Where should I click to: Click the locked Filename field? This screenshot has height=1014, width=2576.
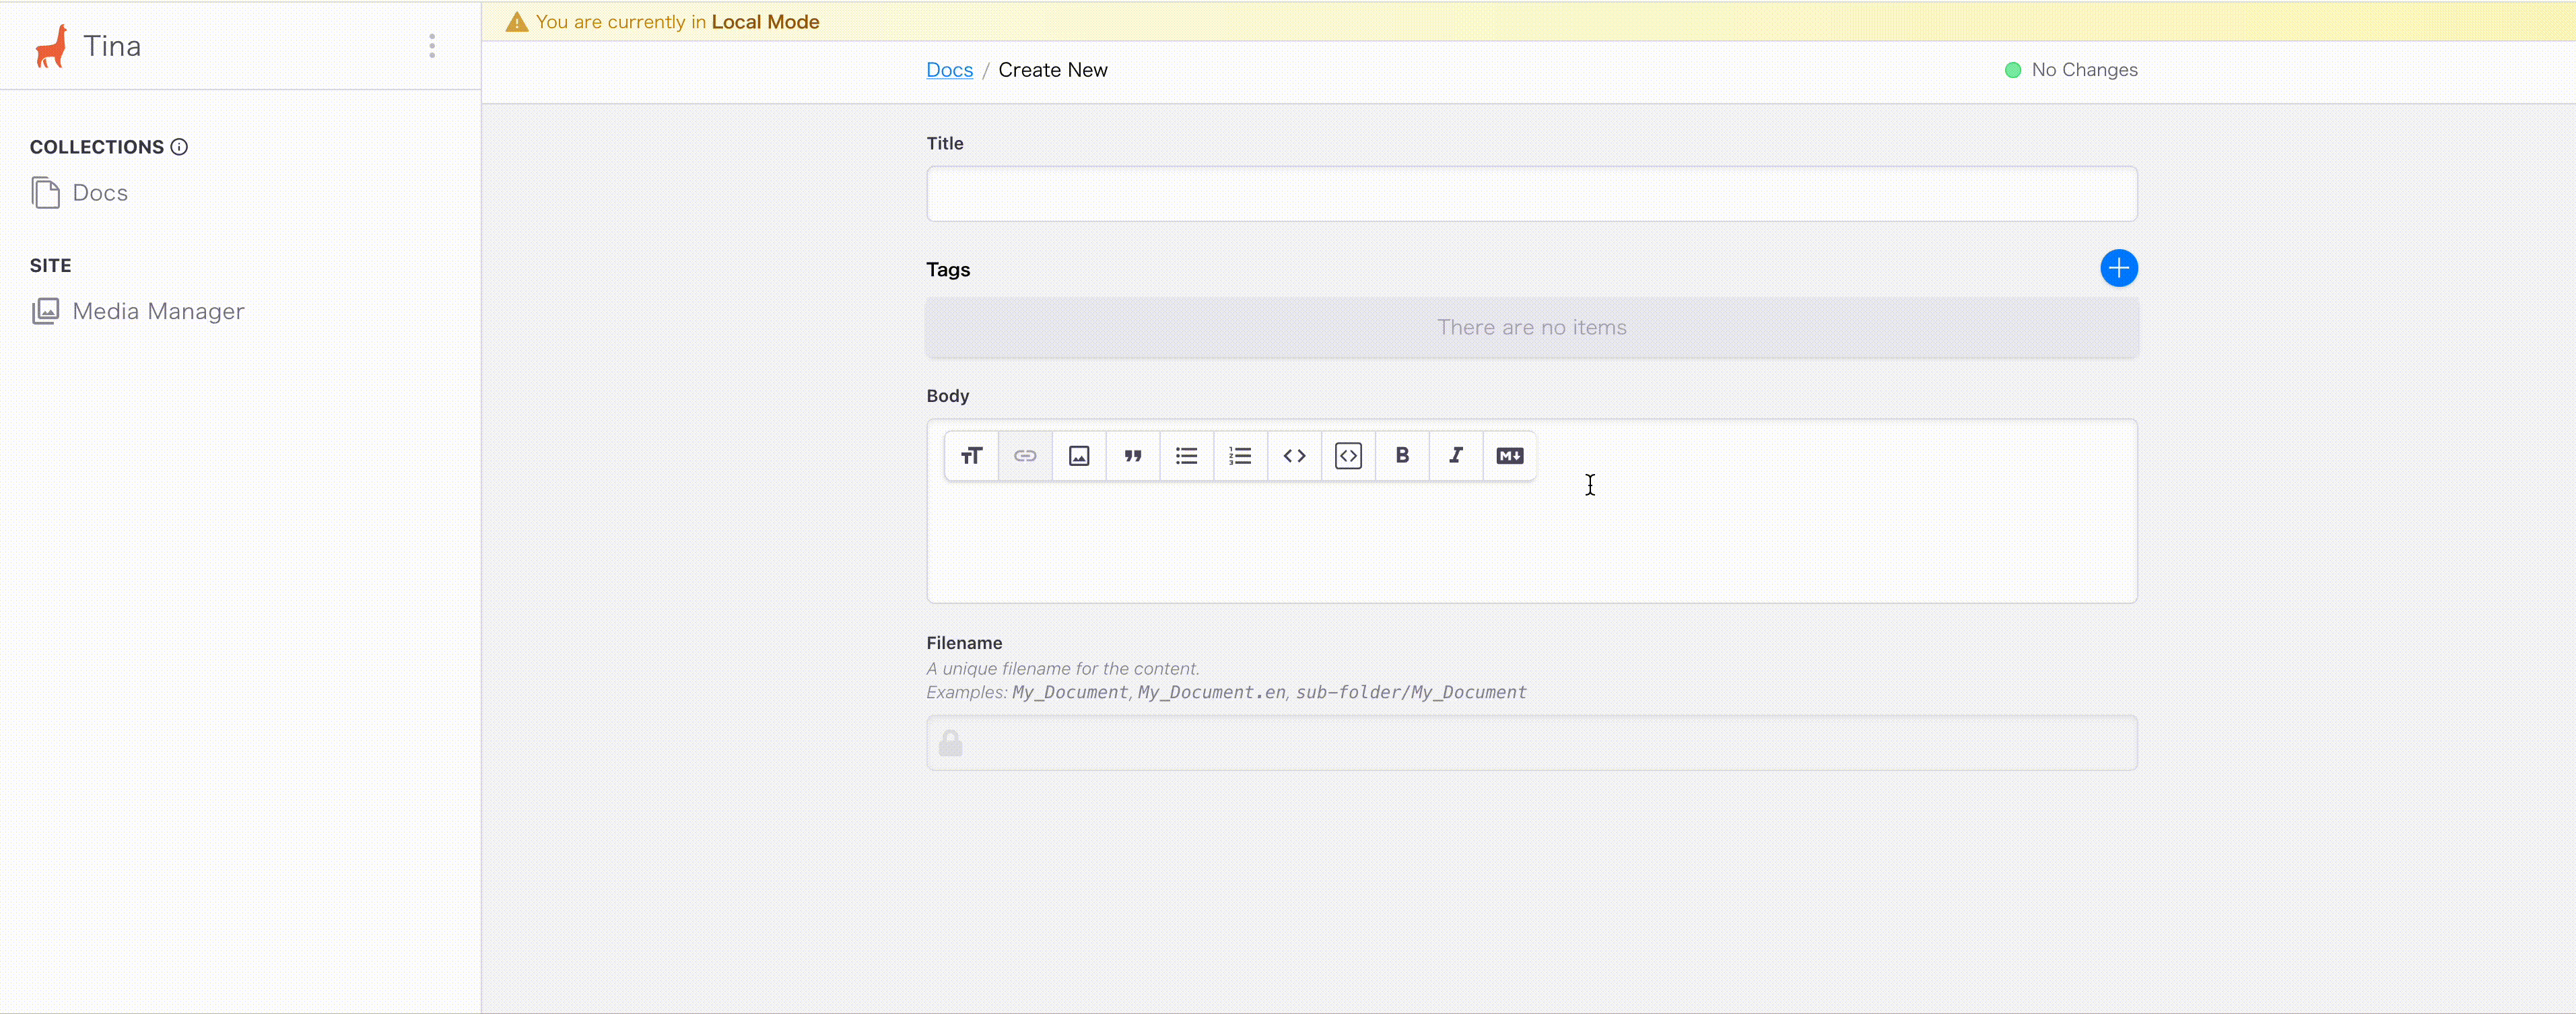[x=1531, y=743]
